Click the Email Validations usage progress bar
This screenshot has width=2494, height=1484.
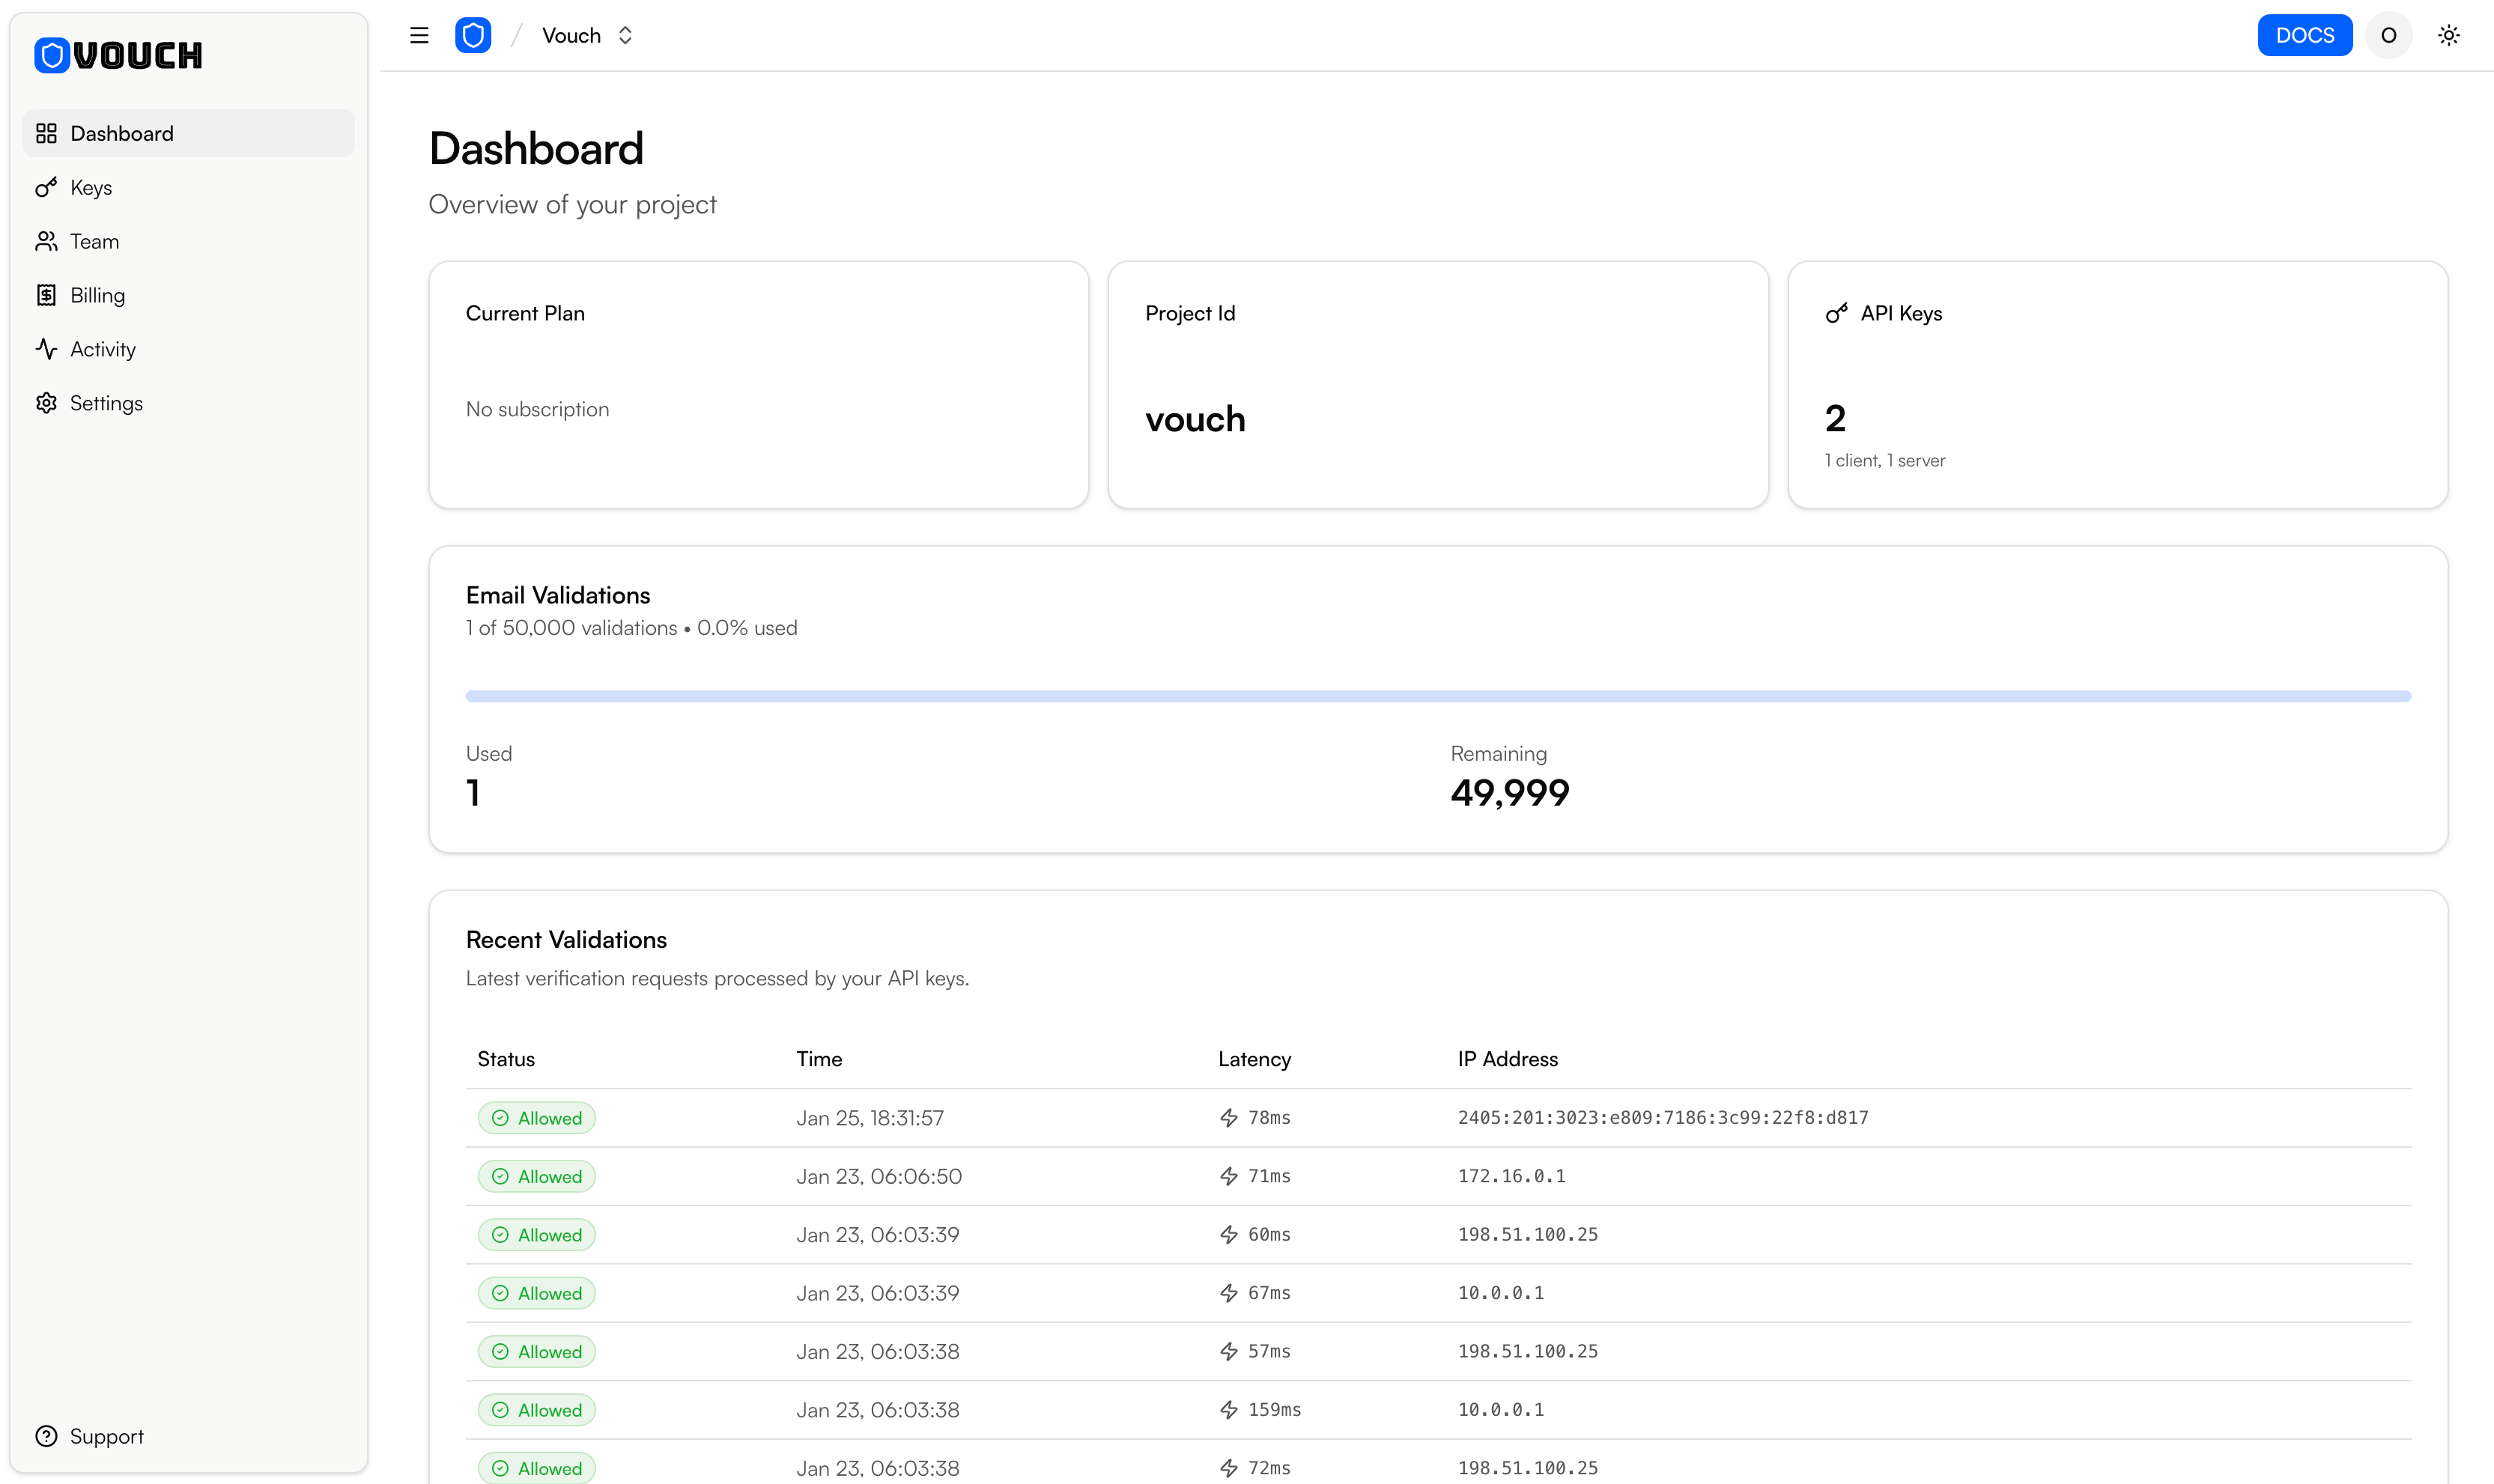(x=1437, y=696)
